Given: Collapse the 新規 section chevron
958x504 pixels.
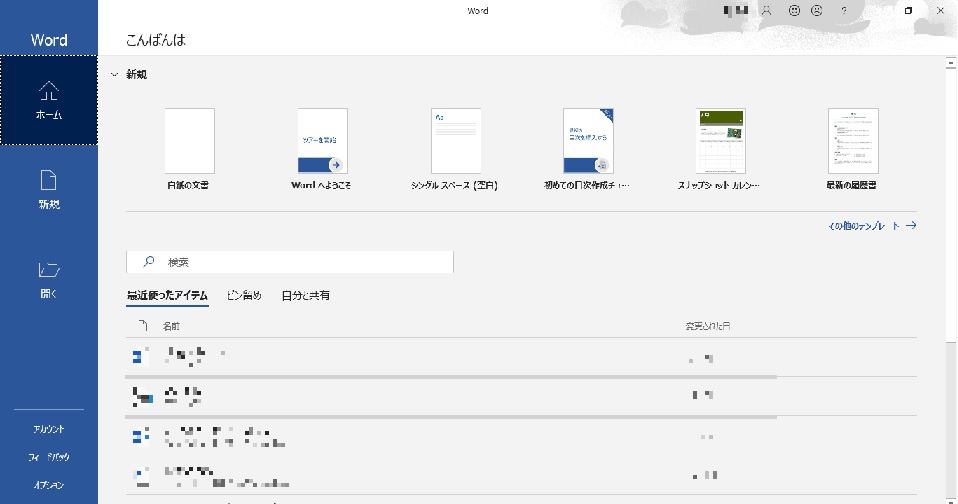Looking at the screenshot, I should point(115,75).
